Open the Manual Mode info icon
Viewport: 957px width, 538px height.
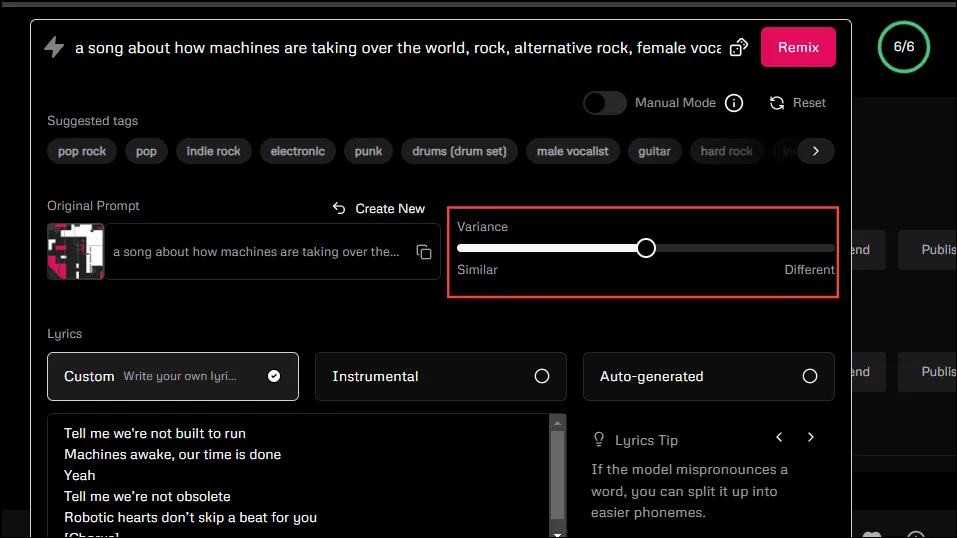pyautogui.click(x=734, y=103)
